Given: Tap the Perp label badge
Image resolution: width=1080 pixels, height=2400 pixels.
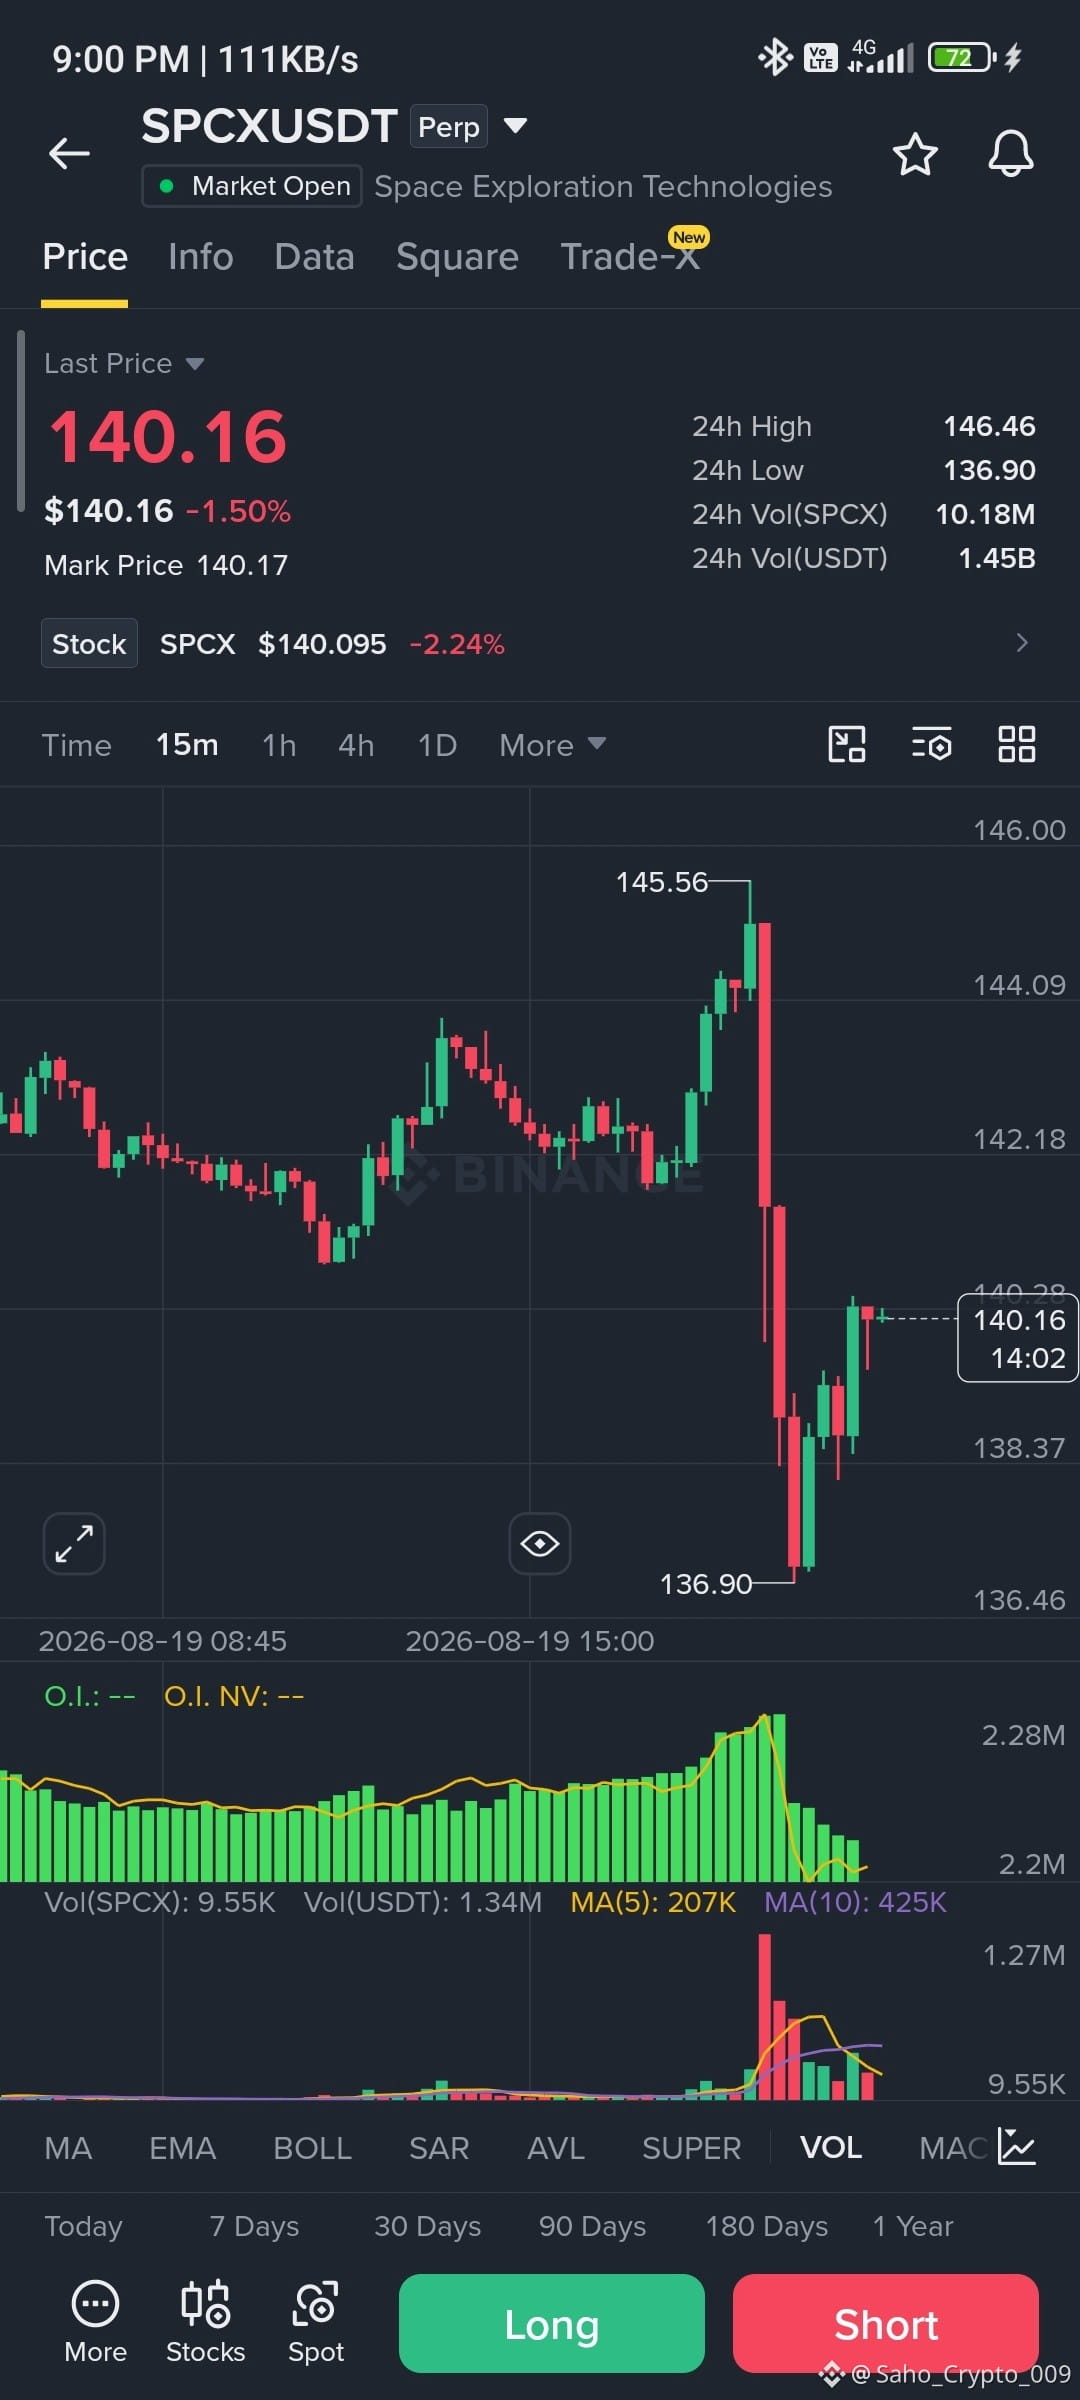Looking at the screenshot, I should pos(449,126).
